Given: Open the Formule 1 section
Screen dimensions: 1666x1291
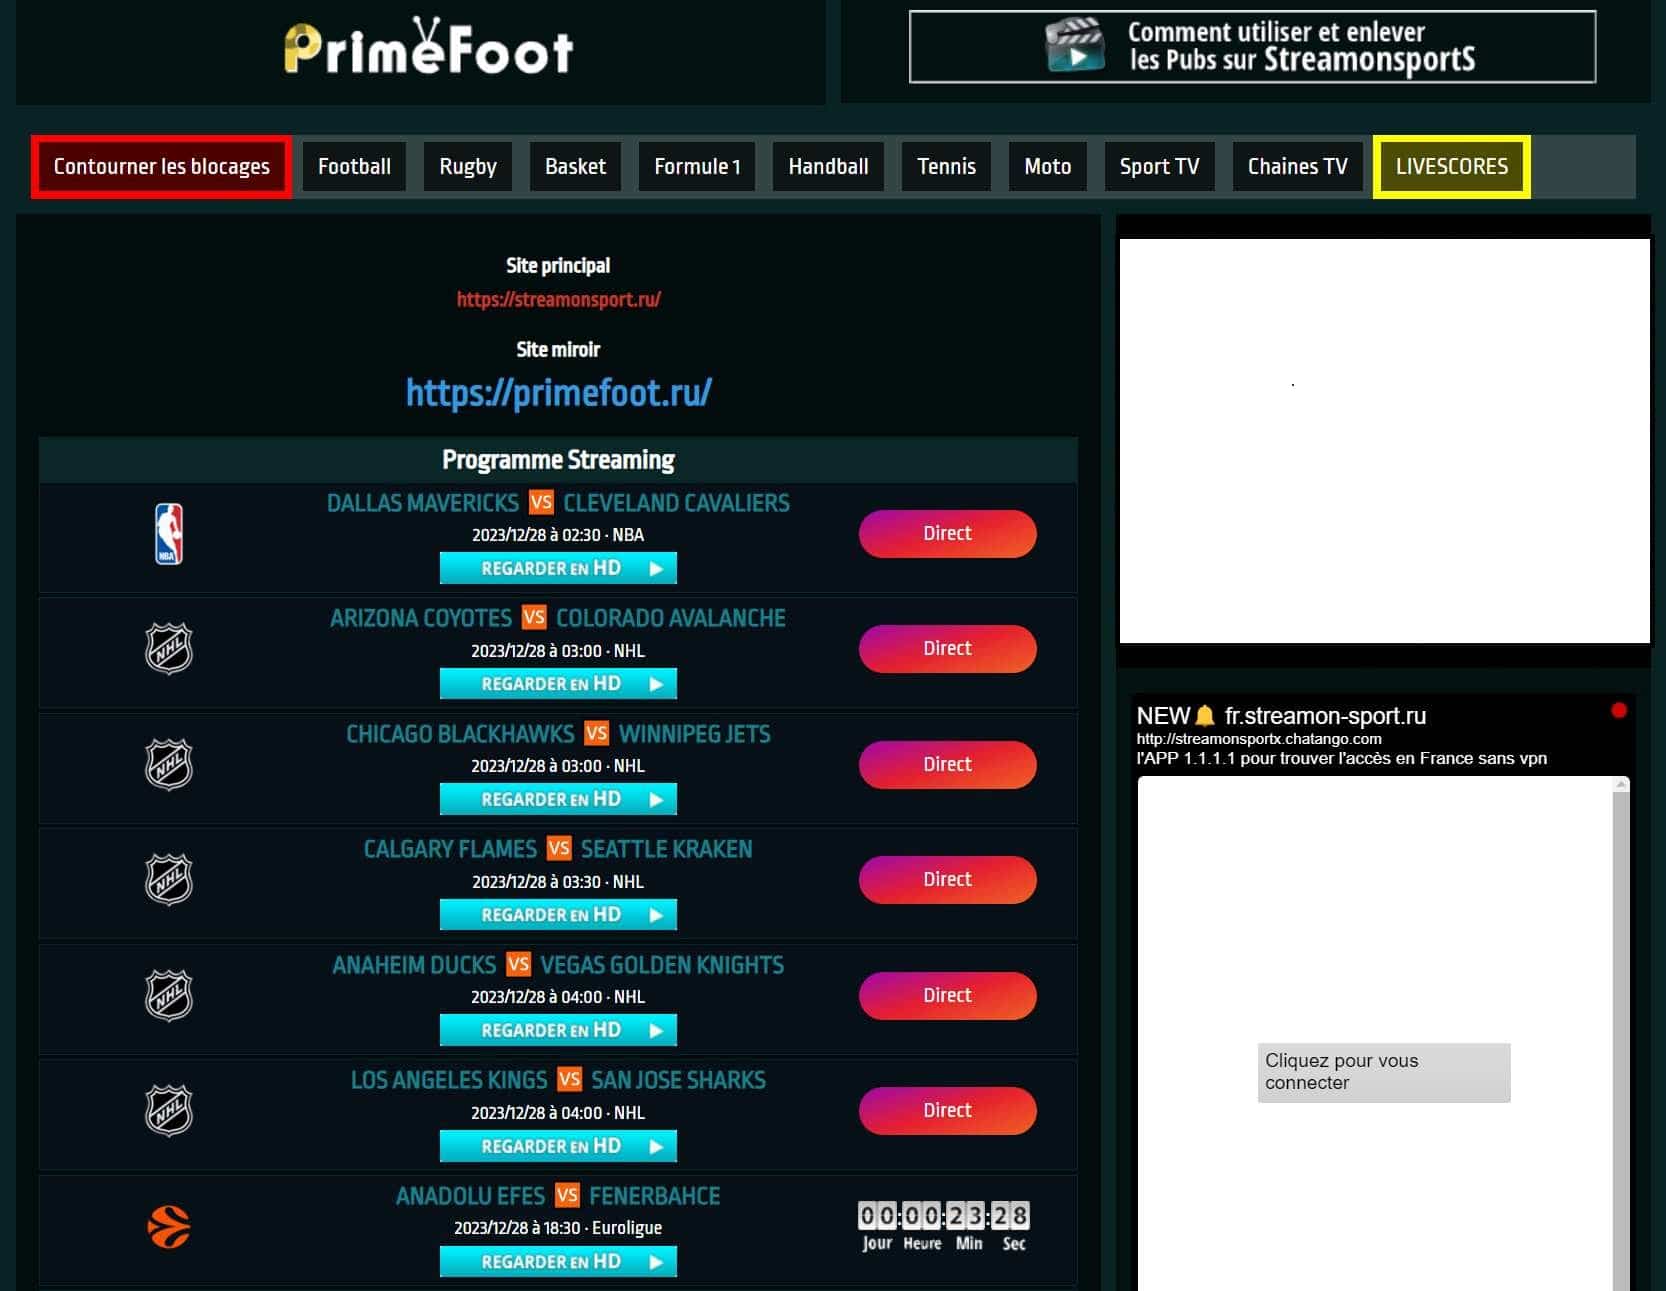Looking at the screenshot, I should (697, 166).
